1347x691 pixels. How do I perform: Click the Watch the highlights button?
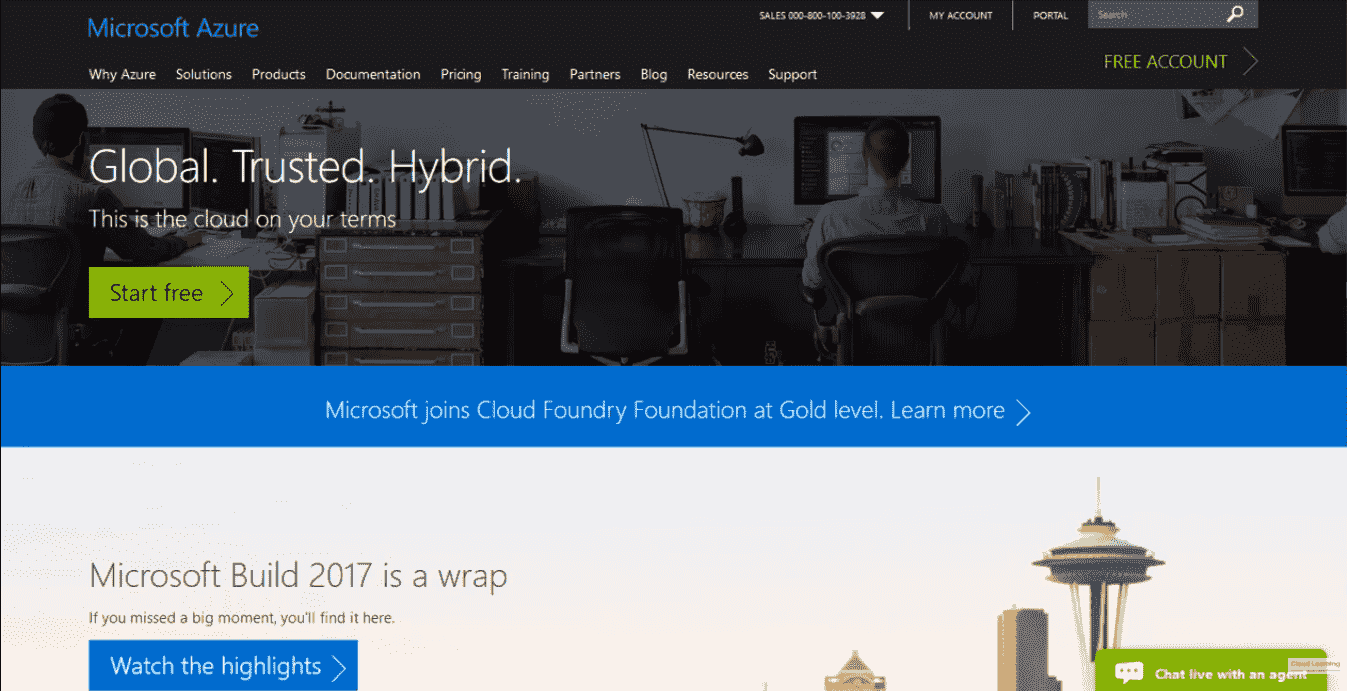click(x=223, y=666)
